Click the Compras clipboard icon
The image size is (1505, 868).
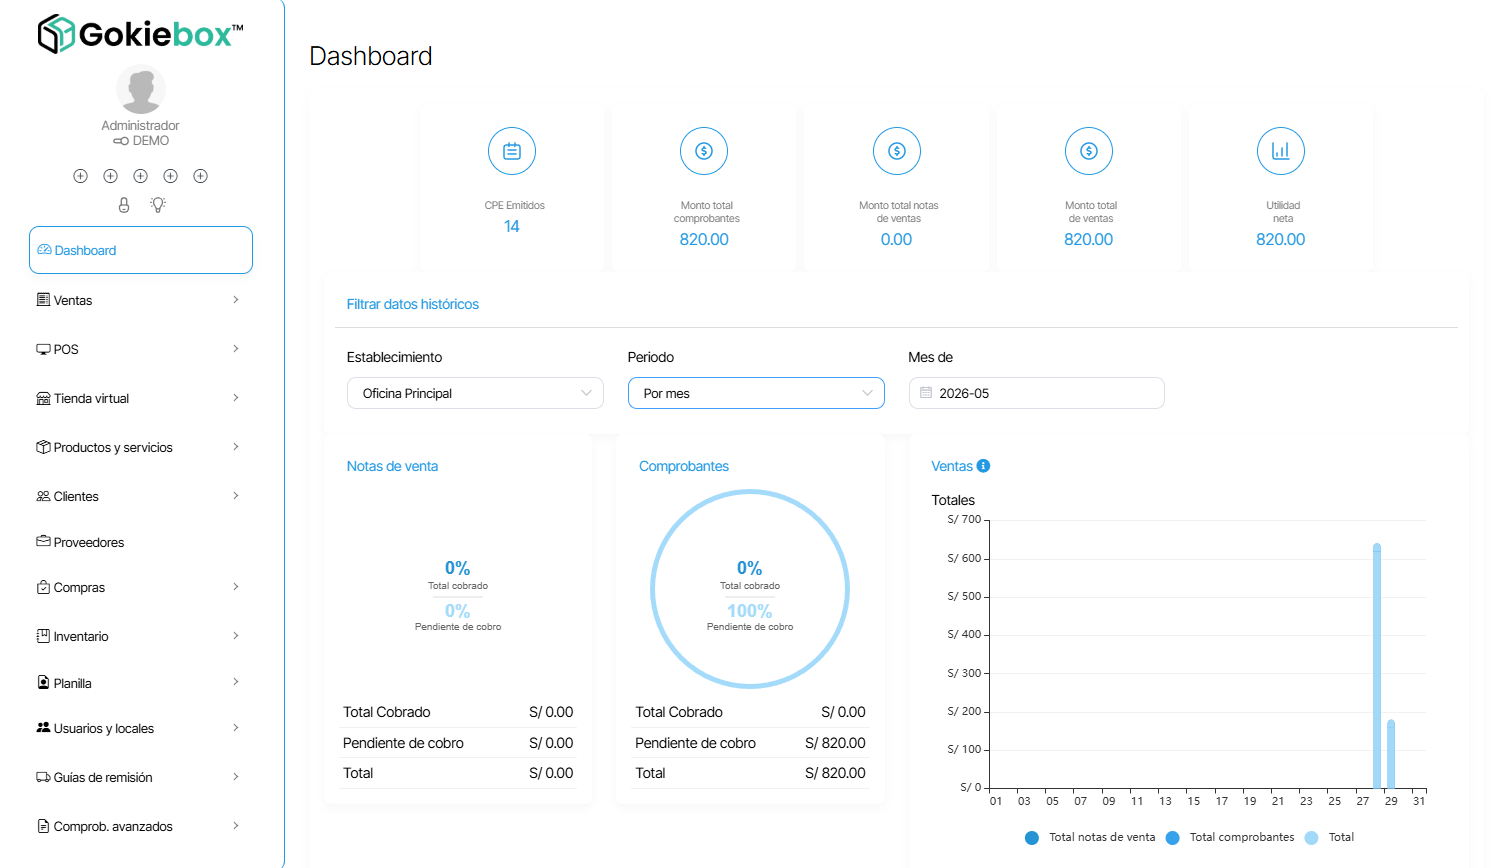[x=43, y=587]
